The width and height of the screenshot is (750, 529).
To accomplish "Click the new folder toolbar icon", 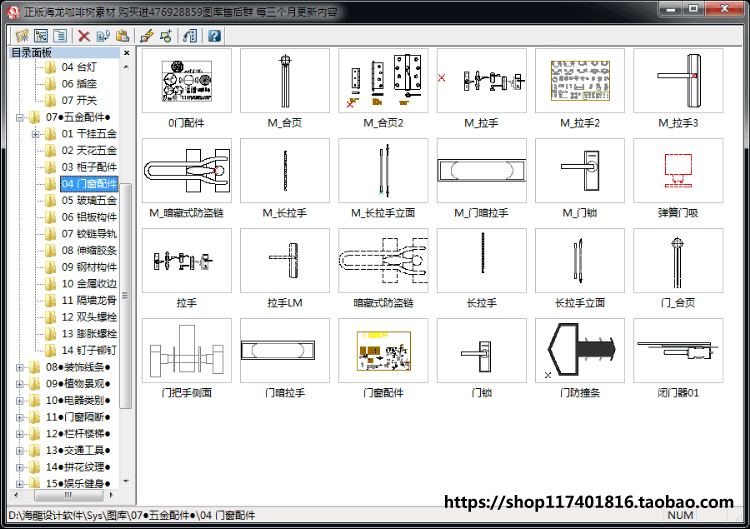I will tap(22, 35).
